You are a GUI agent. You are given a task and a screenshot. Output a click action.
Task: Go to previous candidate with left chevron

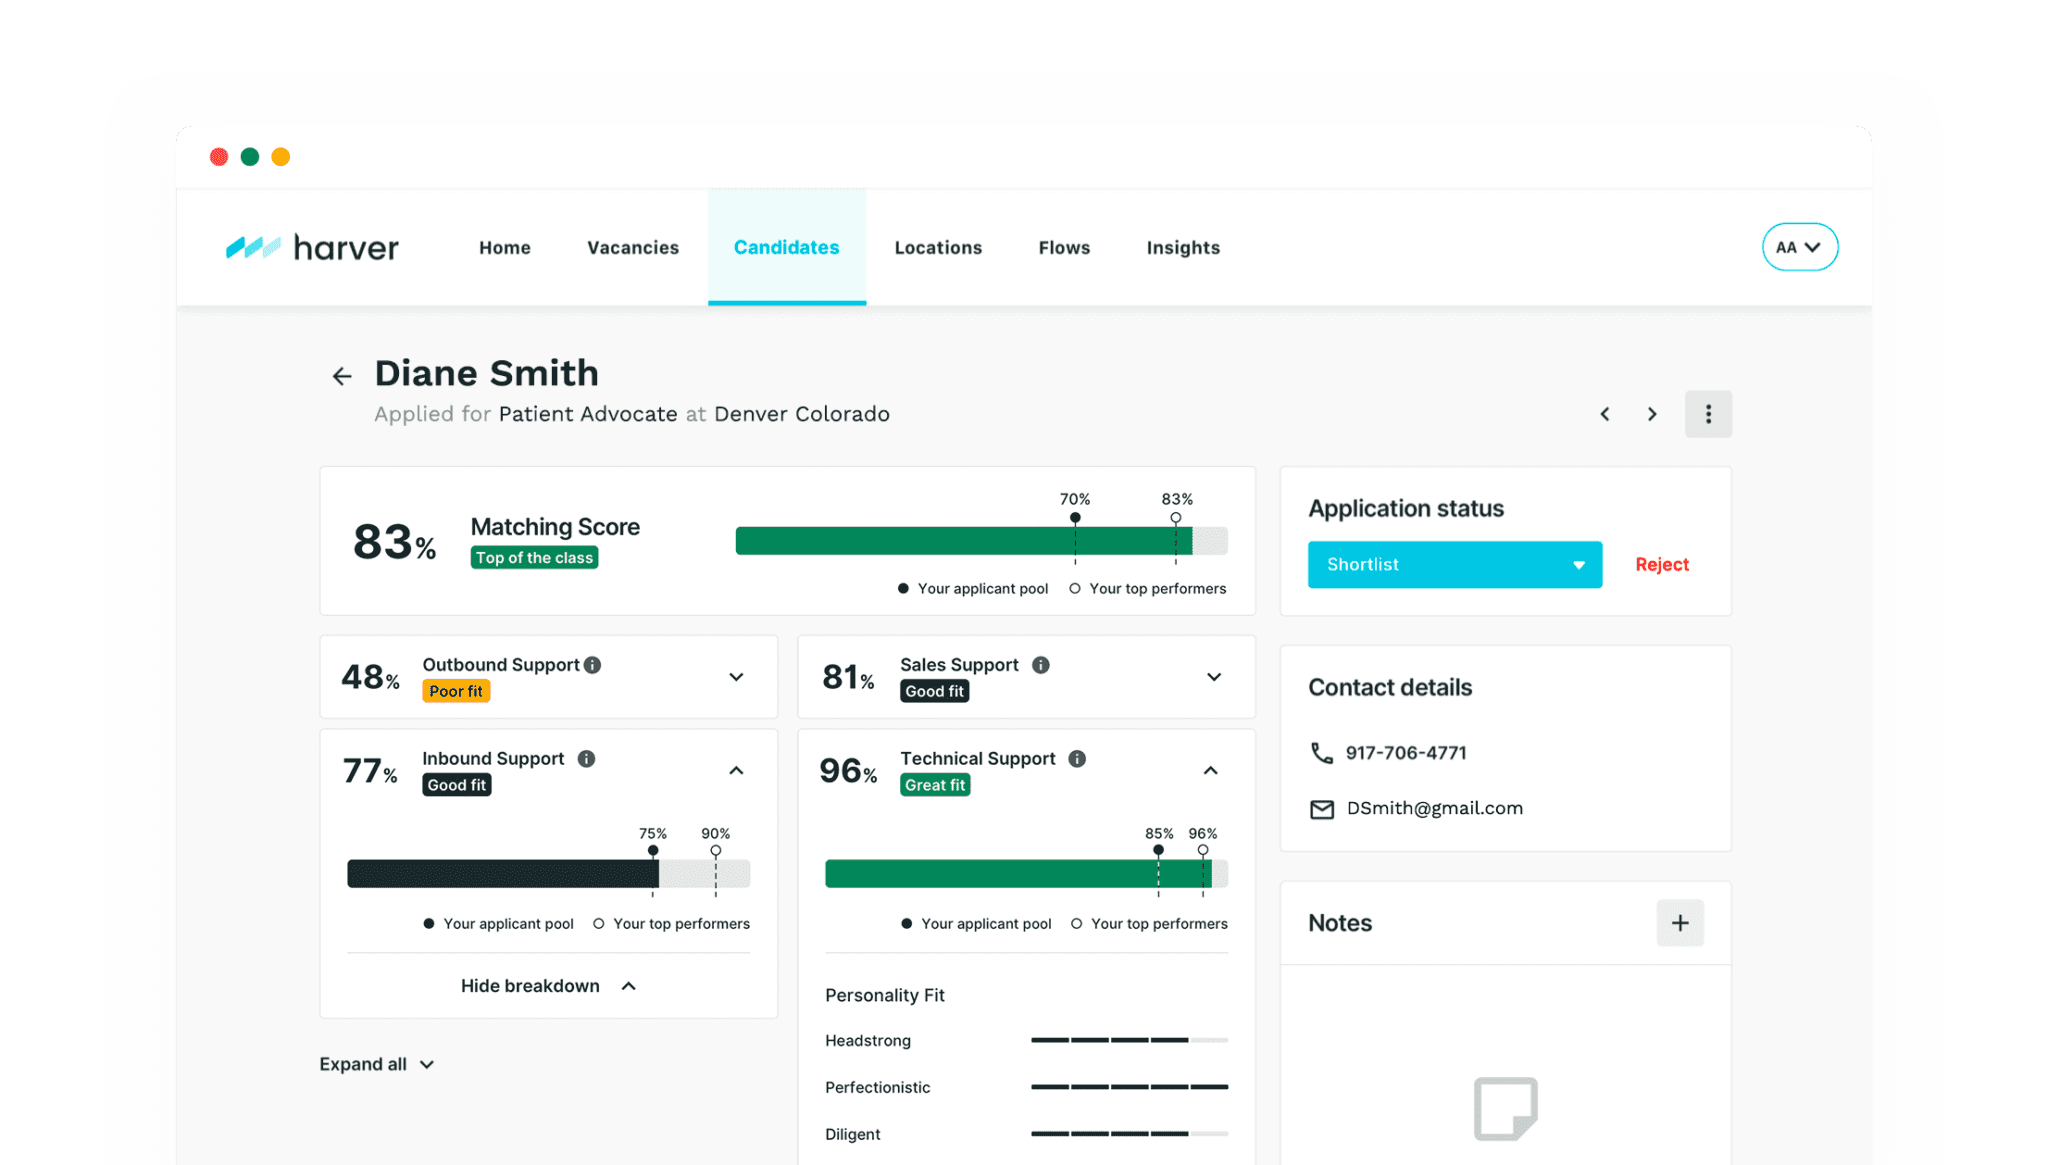[1605, 414]
